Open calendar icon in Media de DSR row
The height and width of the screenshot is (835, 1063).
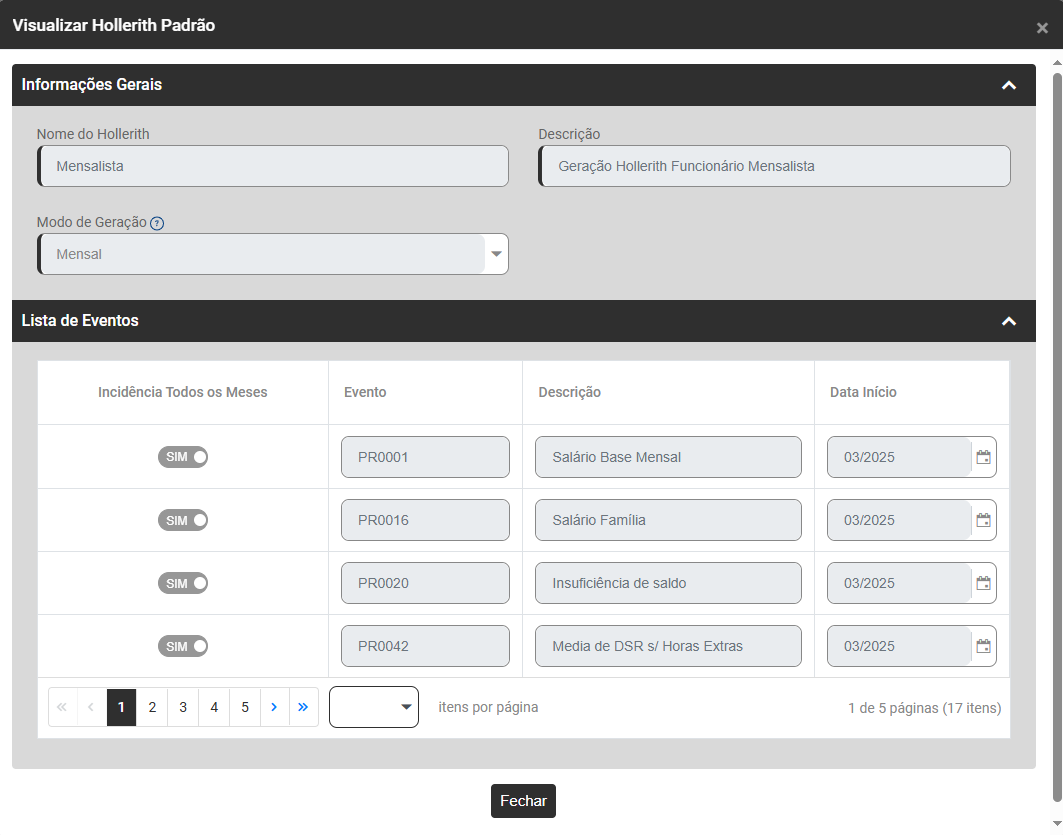coord(983,646)
